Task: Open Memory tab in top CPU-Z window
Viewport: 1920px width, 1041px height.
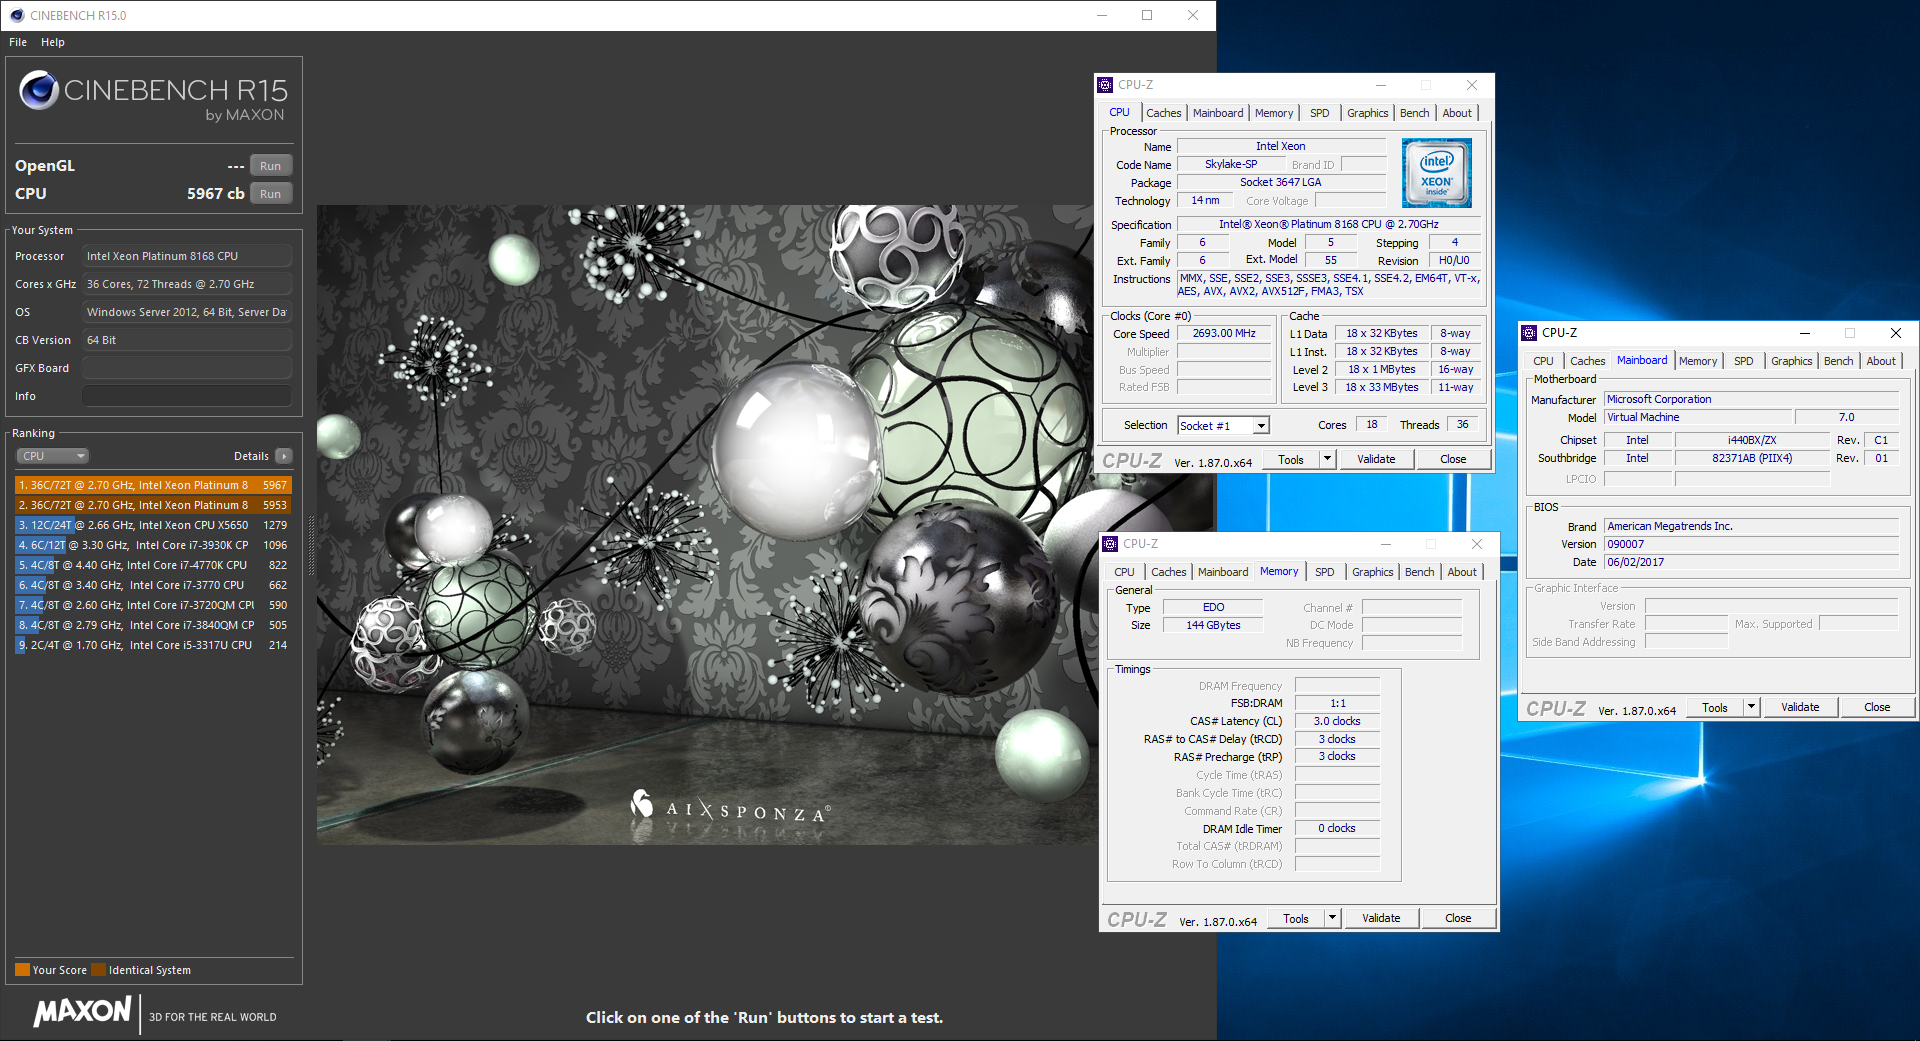Action: point(1274,113)
